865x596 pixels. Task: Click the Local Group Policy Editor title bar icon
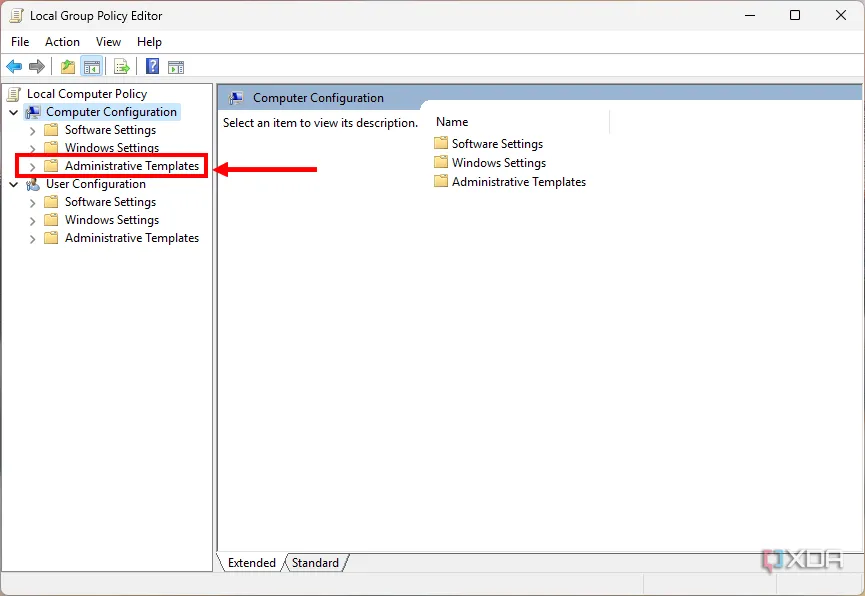[17, 15]
